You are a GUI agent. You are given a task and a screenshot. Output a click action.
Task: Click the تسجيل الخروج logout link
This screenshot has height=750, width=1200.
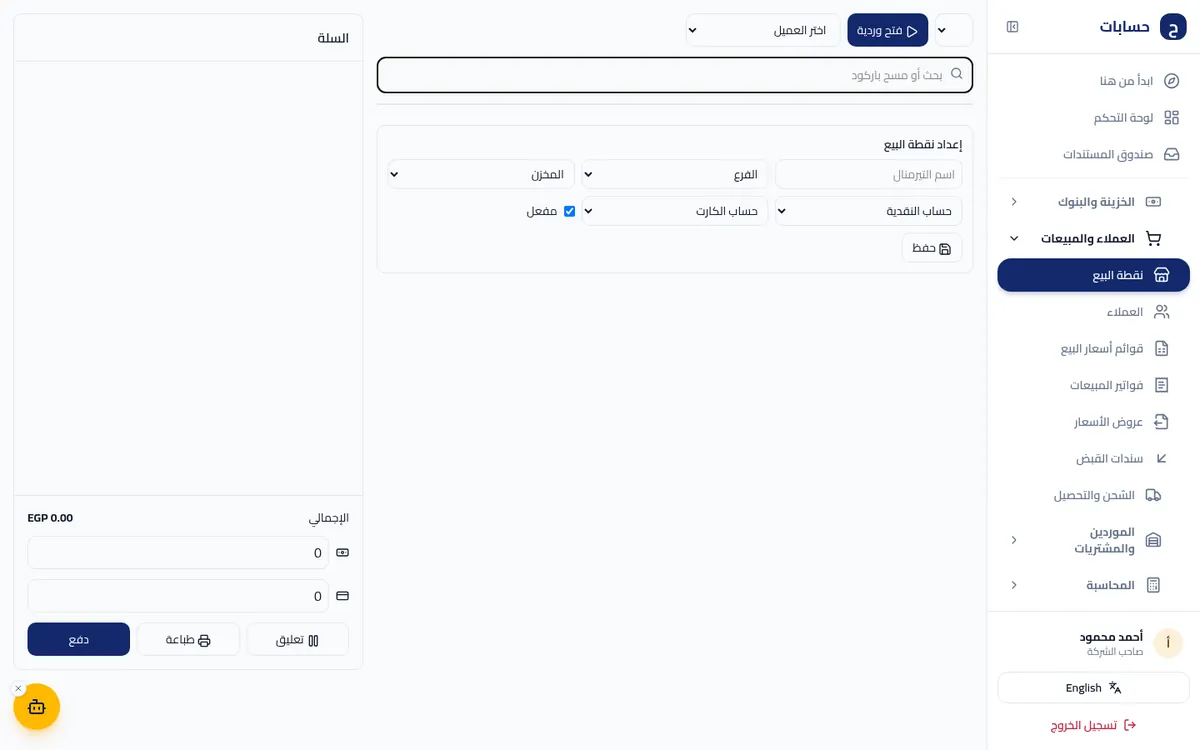(1094, 725)
